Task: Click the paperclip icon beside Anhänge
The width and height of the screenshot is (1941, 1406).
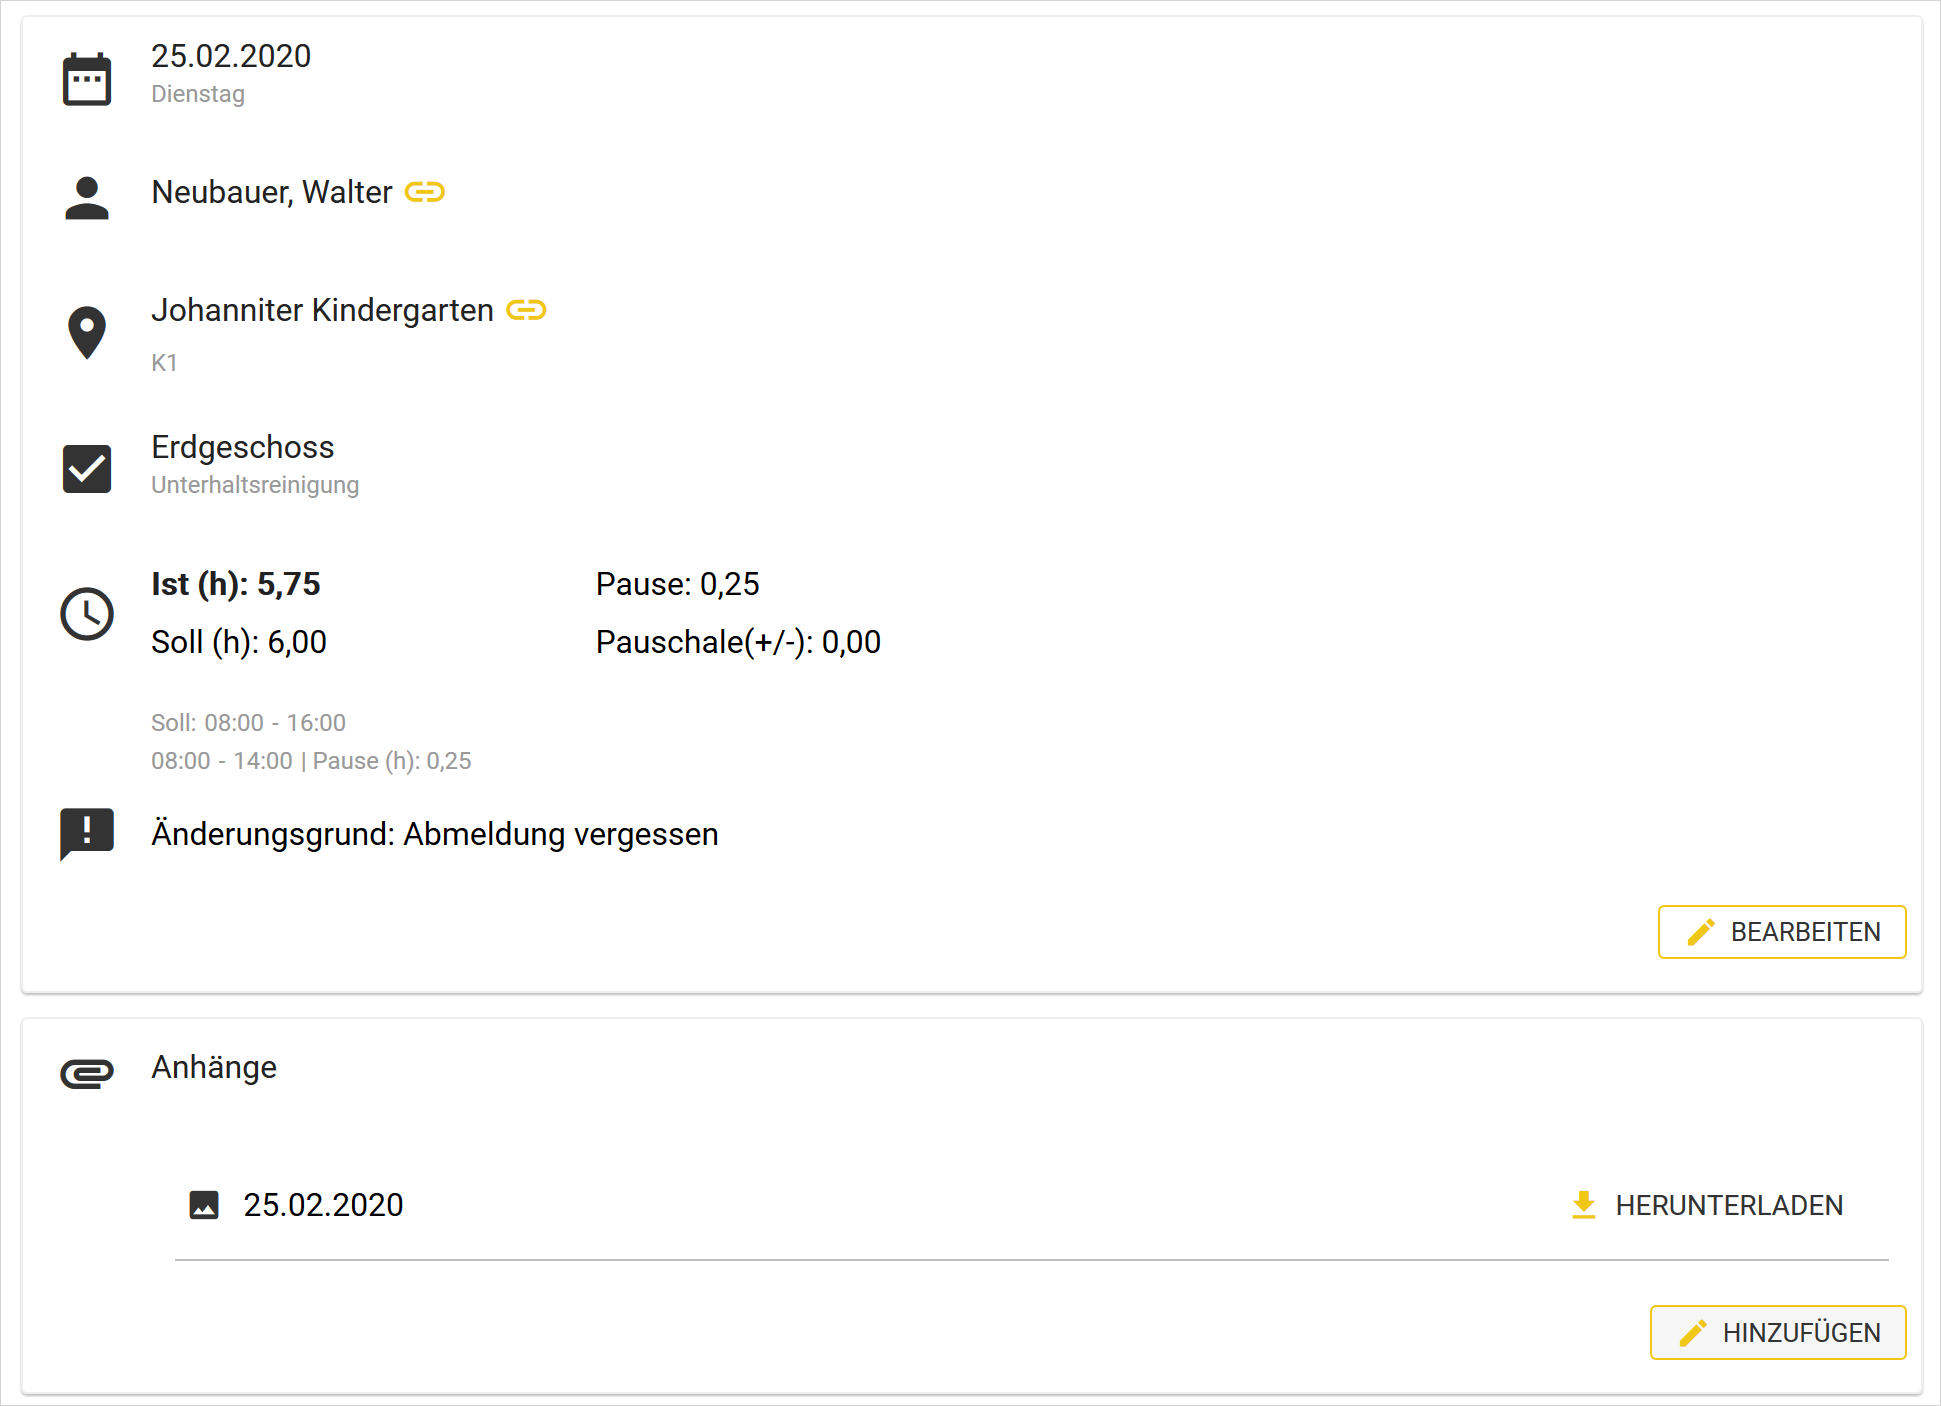Action: pos(87,1073)
